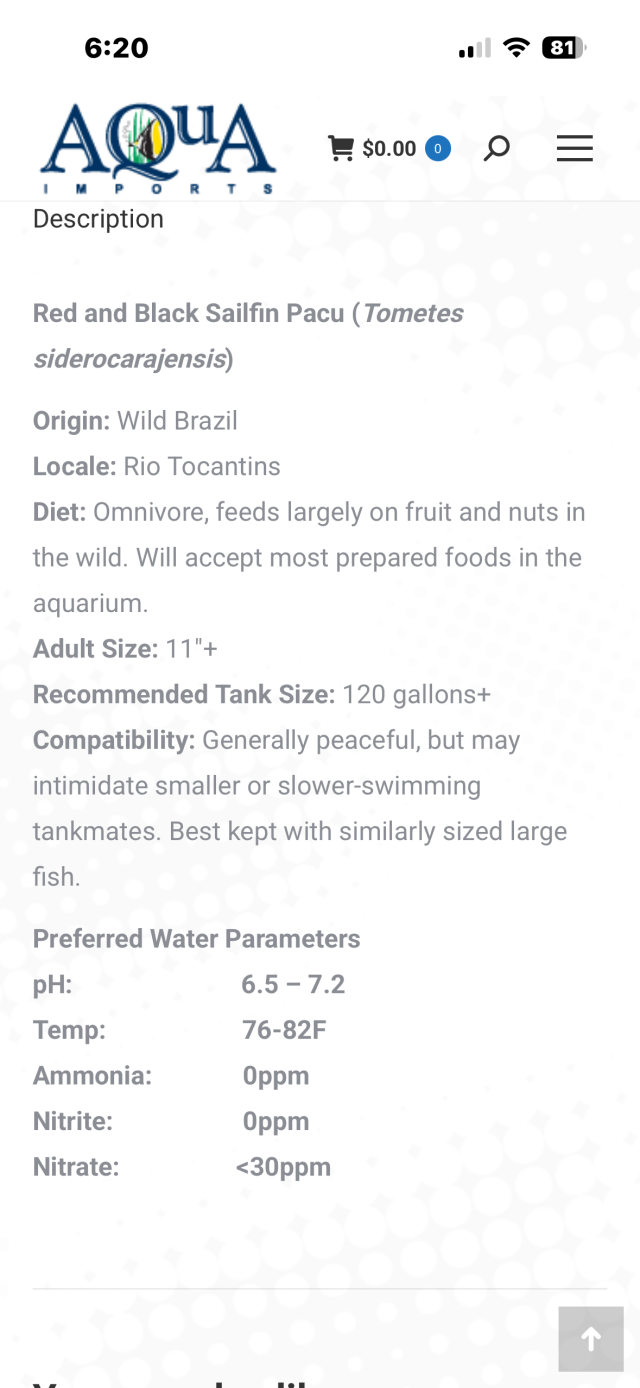640x1388 pixels.
Task: Click the Preferred Water Parameters heading
Action: 196,939
